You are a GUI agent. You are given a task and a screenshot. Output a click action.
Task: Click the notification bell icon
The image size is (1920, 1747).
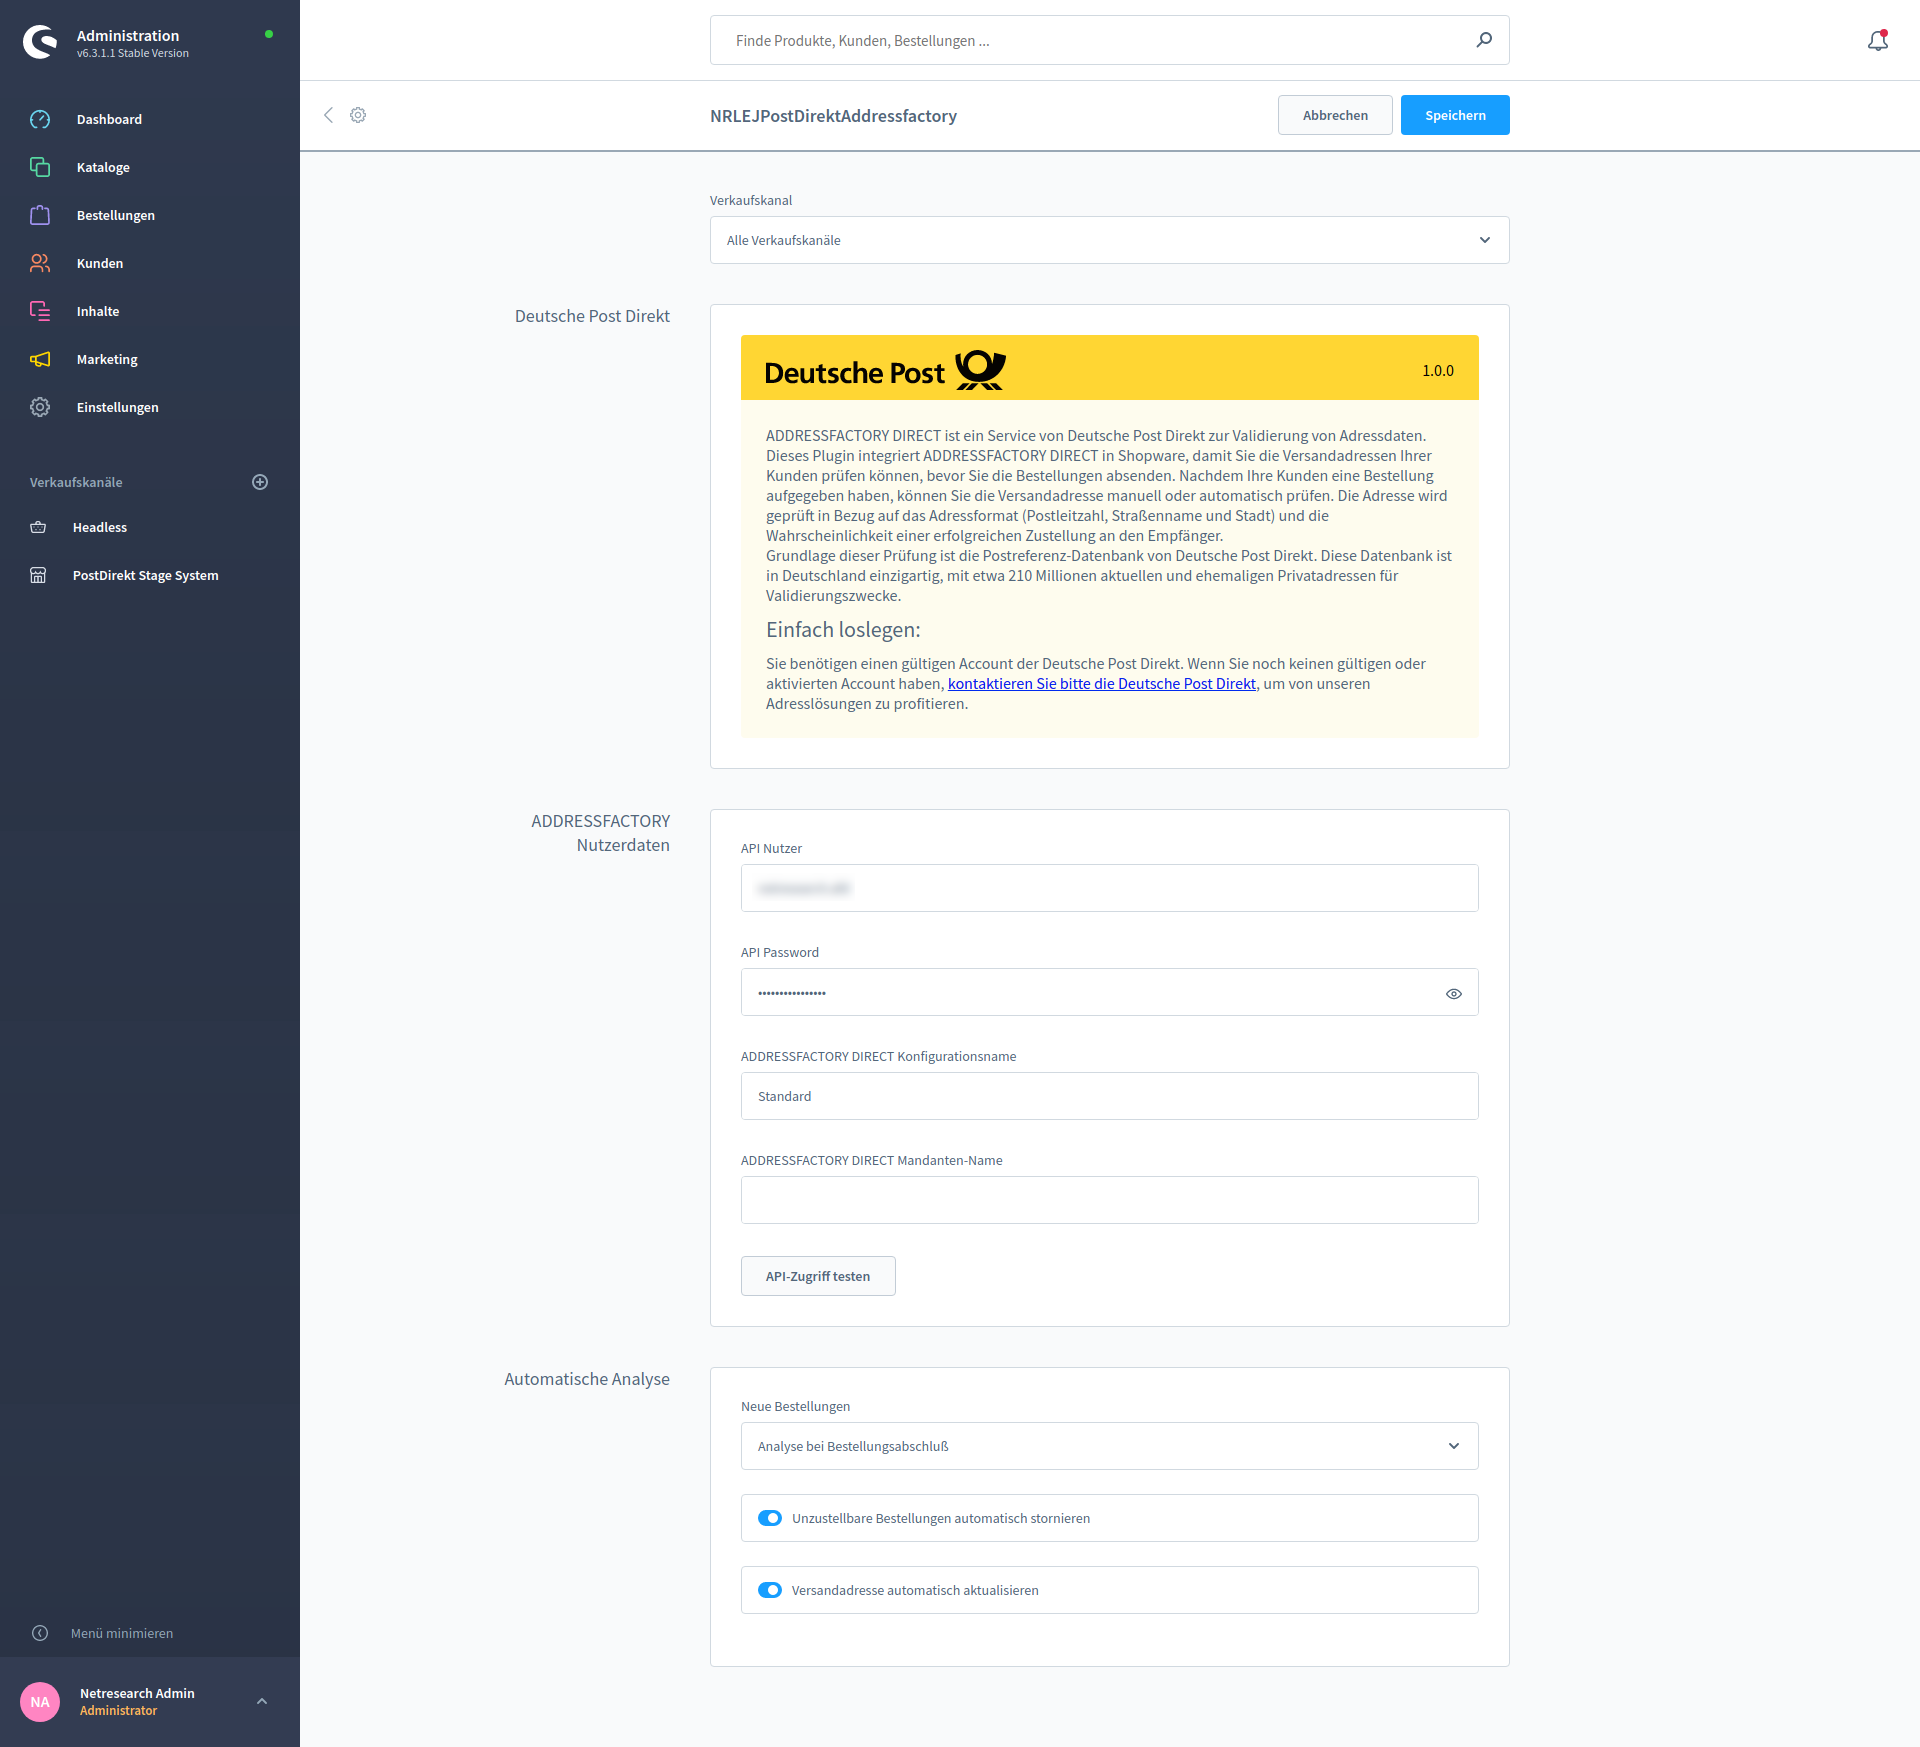[x=1877, y=41]
